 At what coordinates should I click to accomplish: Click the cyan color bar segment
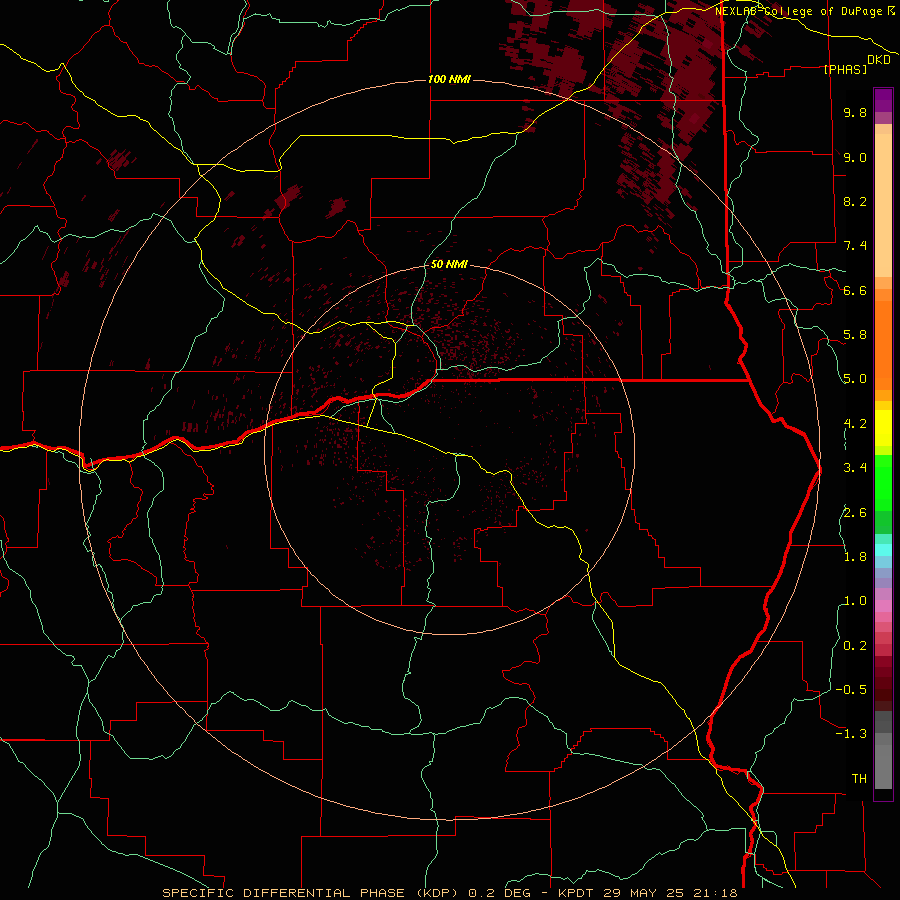point(883,550)
